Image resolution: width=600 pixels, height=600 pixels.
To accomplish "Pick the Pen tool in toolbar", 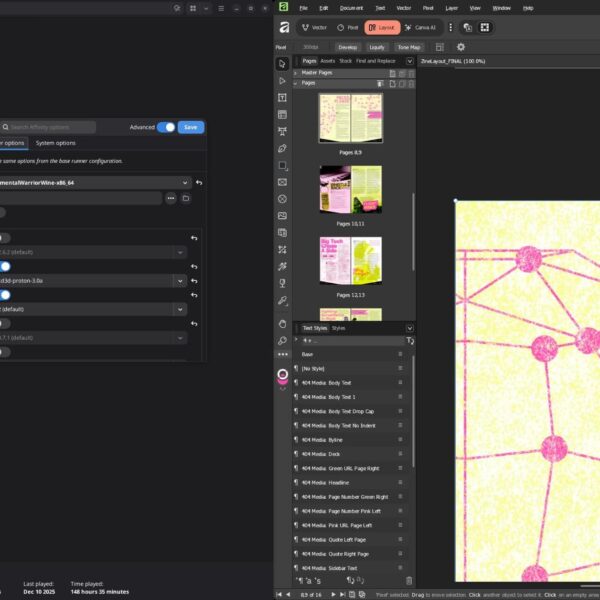I will (x=283, y=148).
